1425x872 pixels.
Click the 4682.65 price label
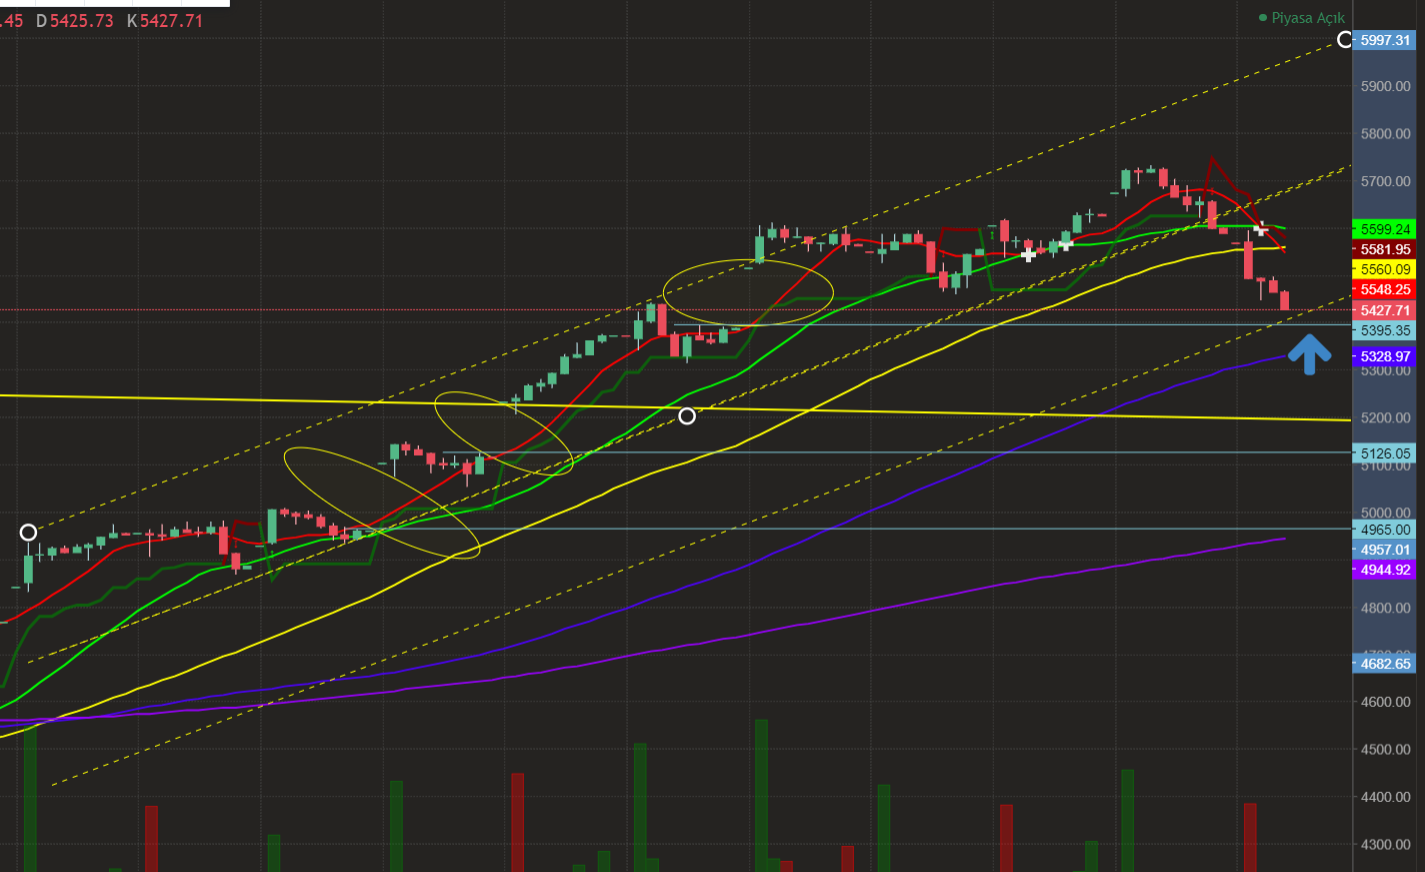[x=1385, y=663]
